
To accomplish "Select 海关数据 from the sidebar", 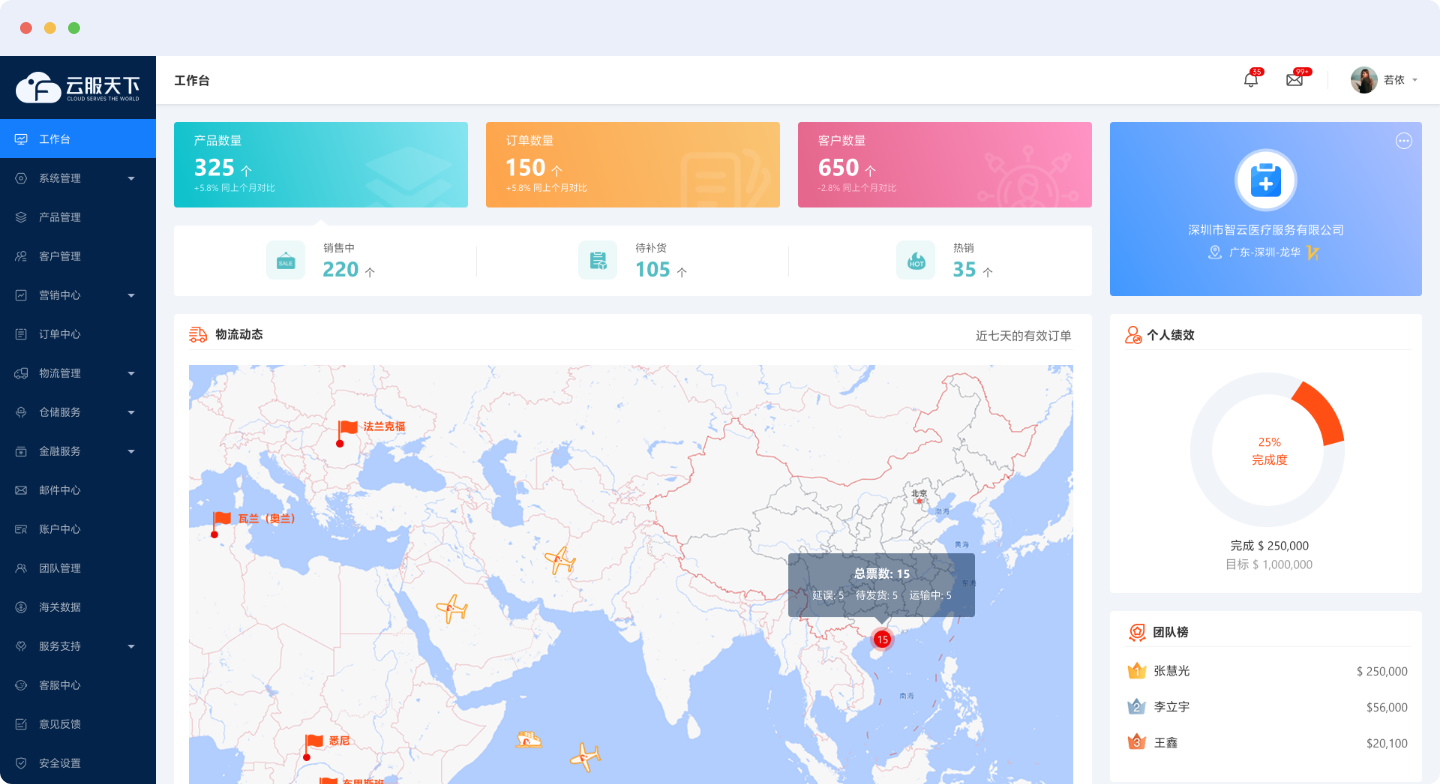I will tap(60, 607).
